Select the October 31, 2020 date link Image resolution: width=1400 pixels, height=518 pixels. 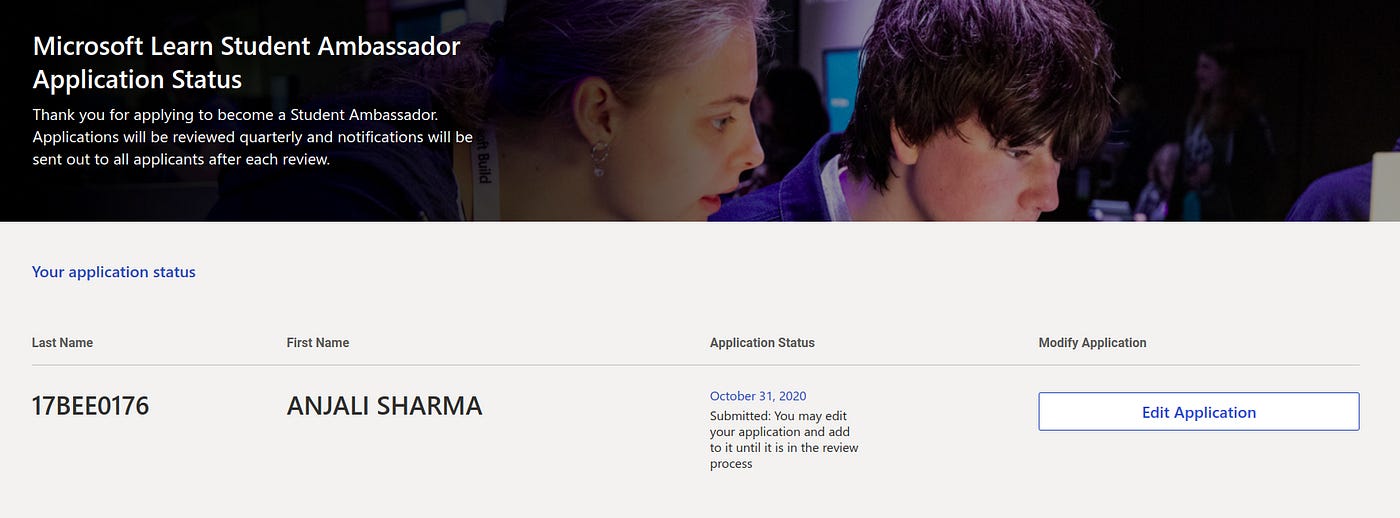(x=758, y=396)
